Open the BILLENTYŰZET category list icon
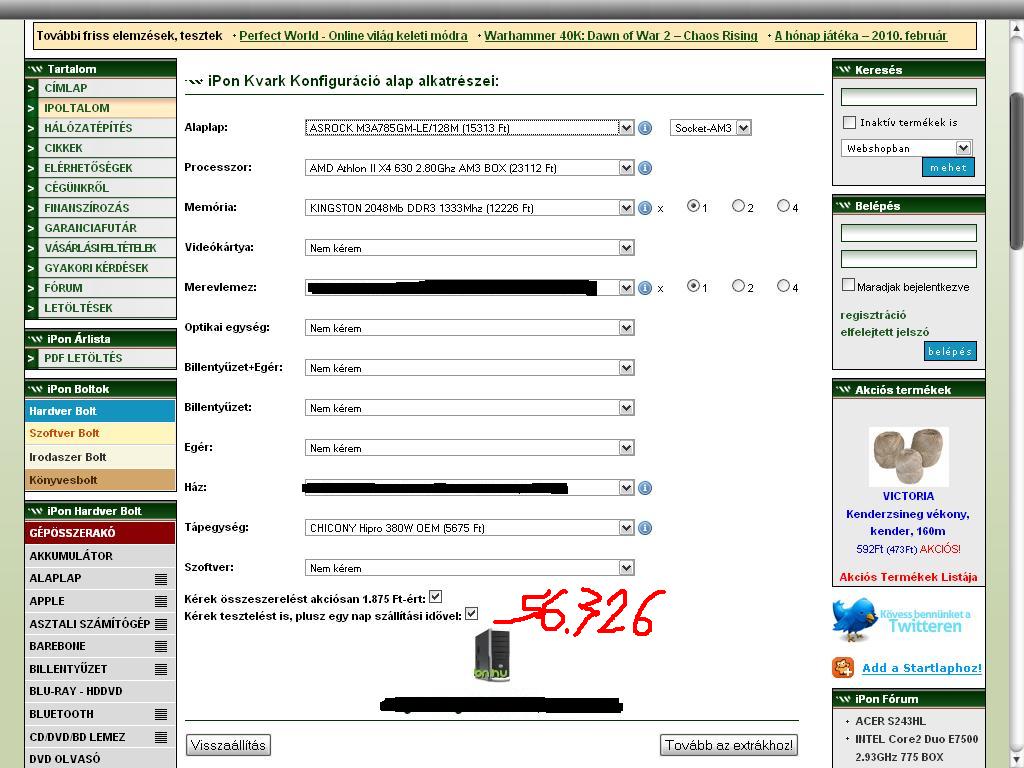The image size is (1024, 768). coord(161,669)
